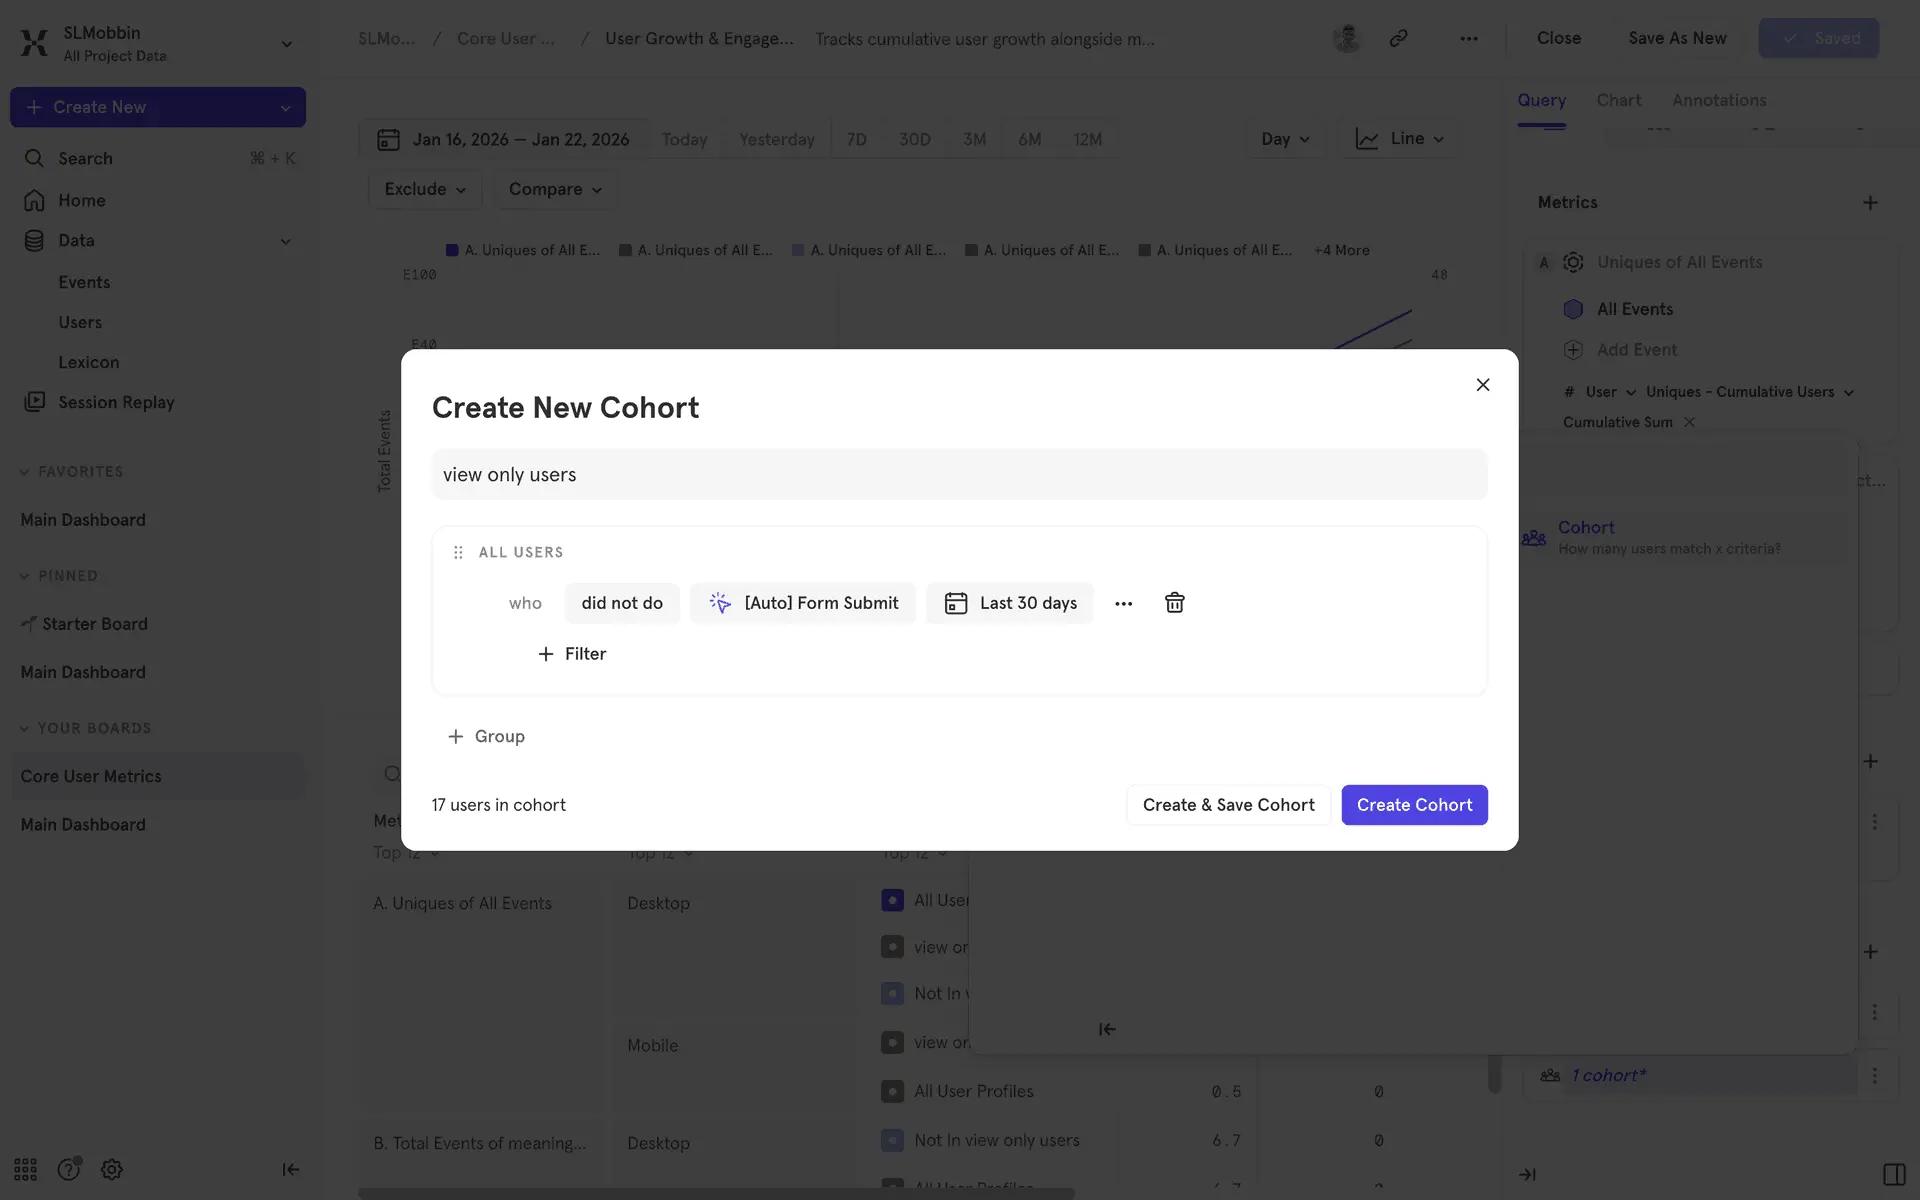
Task: Click the copy link icon in header
Action: 1398,38
